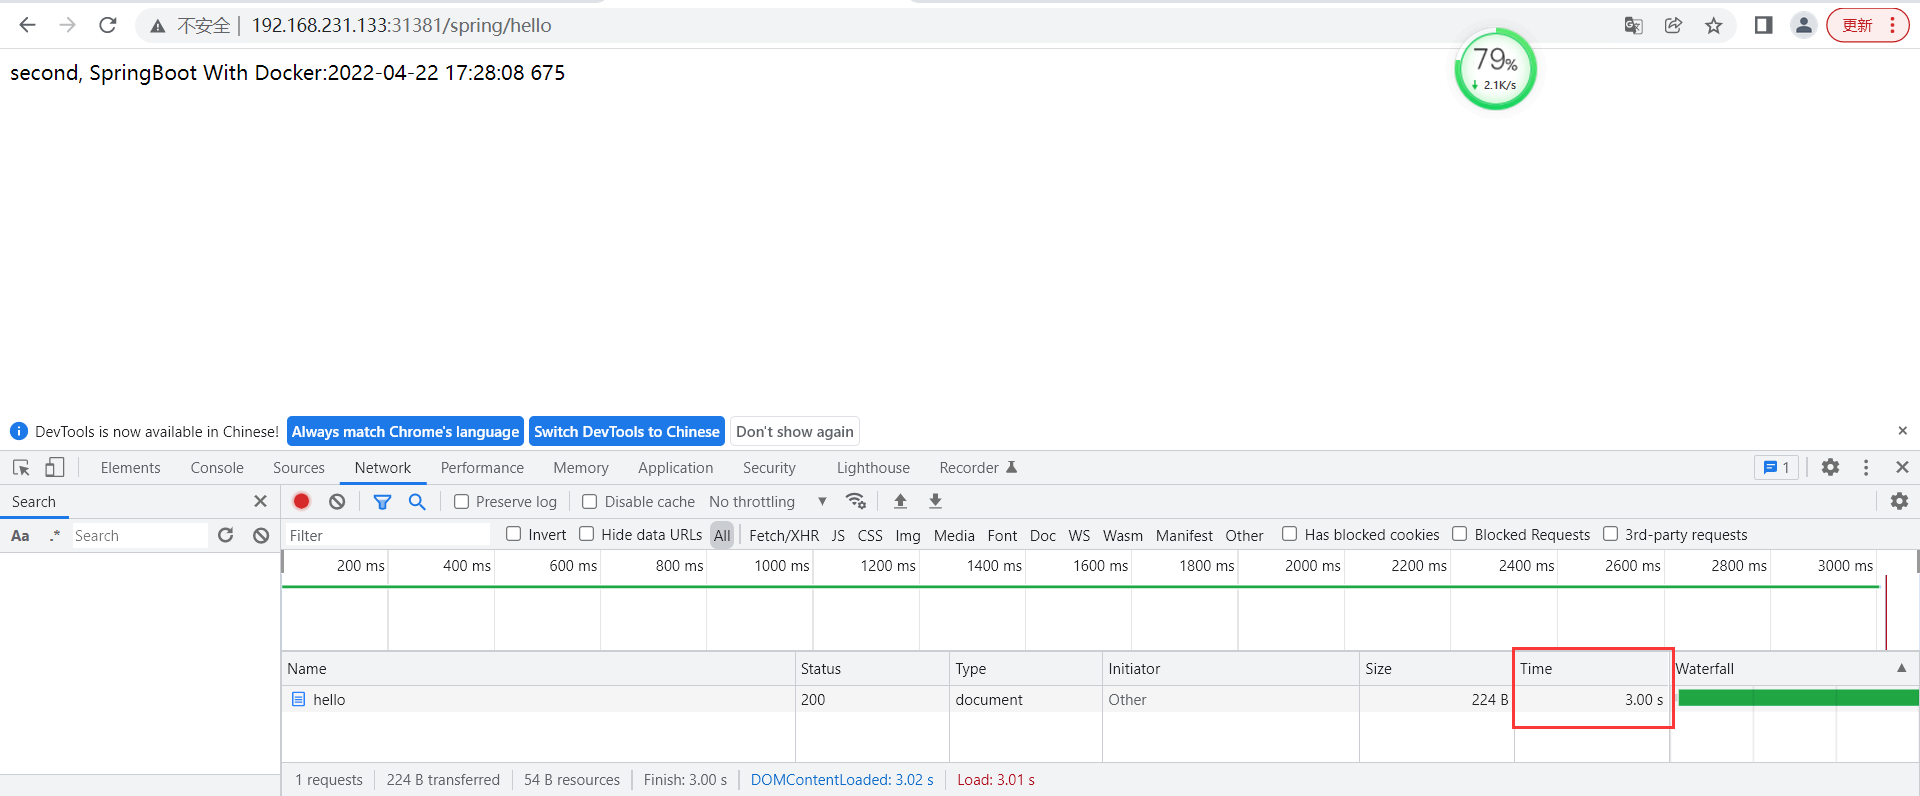Click the Don't show again button
1920x796 pixels.
tap(795, 431)
